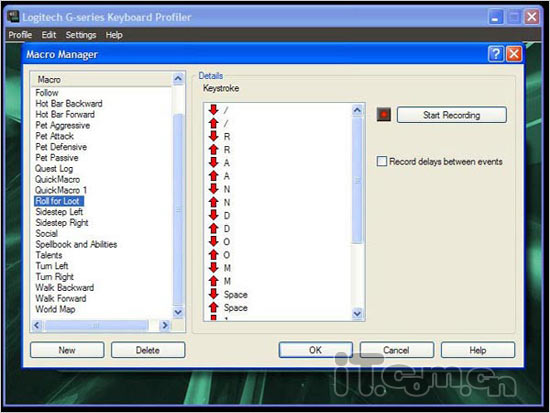Click macro list scroll up arrow
The width and height of the screenshot is (550, 413).
(178, 79)
